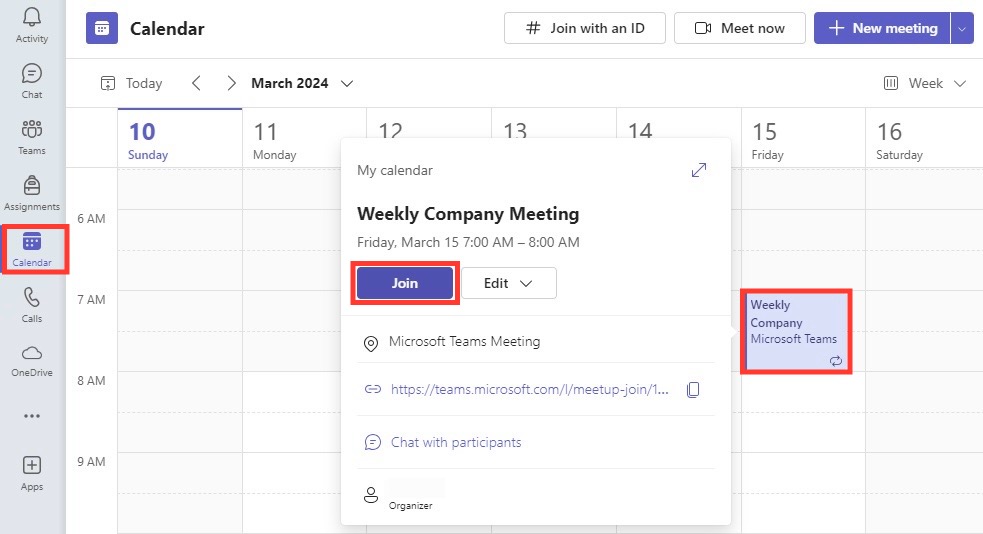
Task: Expand meeting details with pop-out icon
Action: [698, 170]
